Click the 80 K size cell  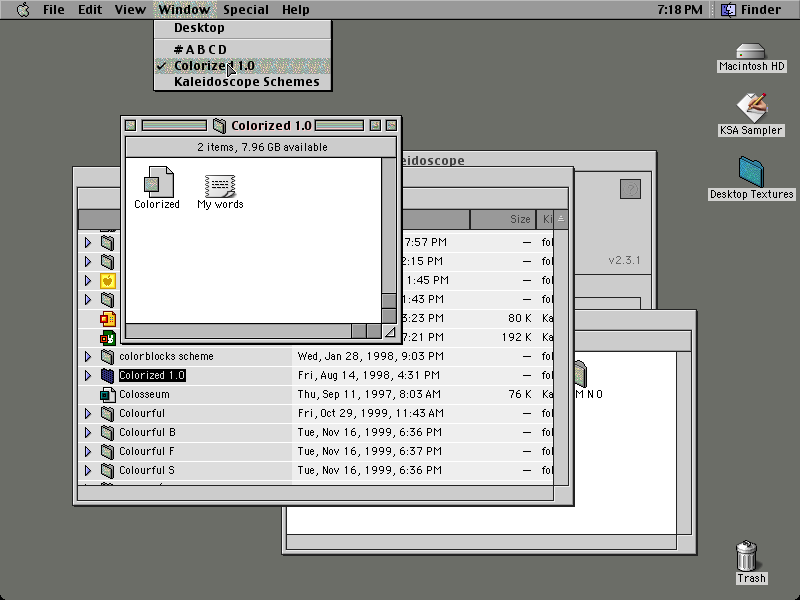click(519, 318)
